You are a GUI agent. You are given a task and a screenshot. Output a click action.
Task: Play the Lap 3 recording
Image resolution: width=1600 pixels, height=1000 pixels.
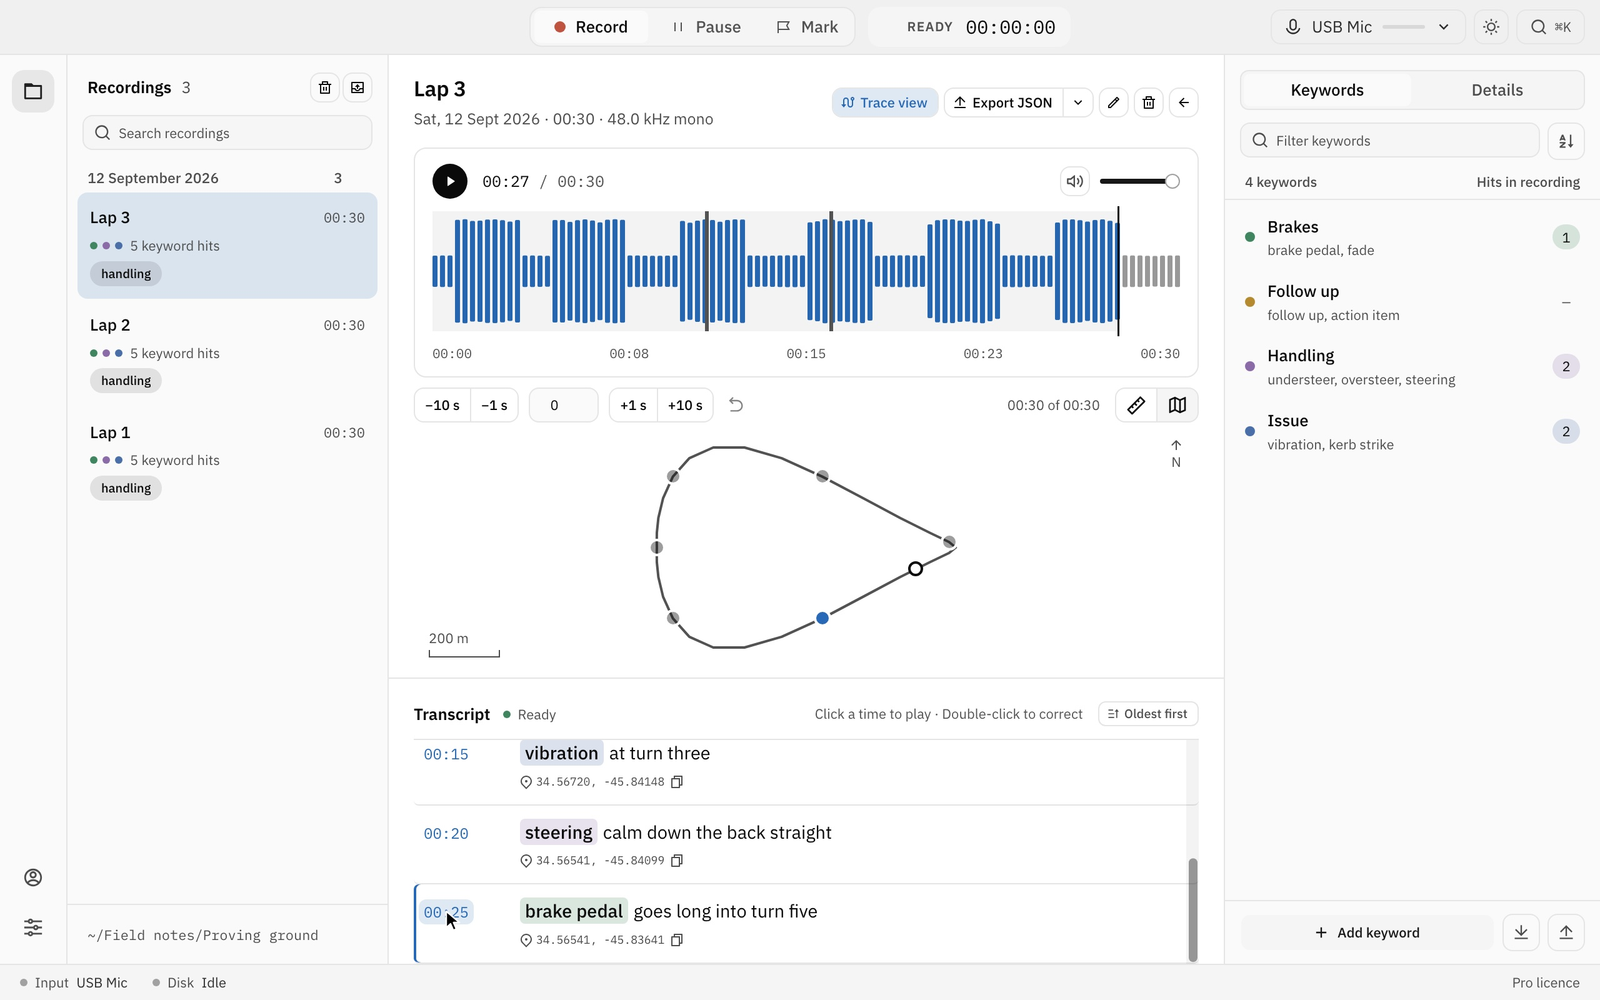click(x=450, y=181)
